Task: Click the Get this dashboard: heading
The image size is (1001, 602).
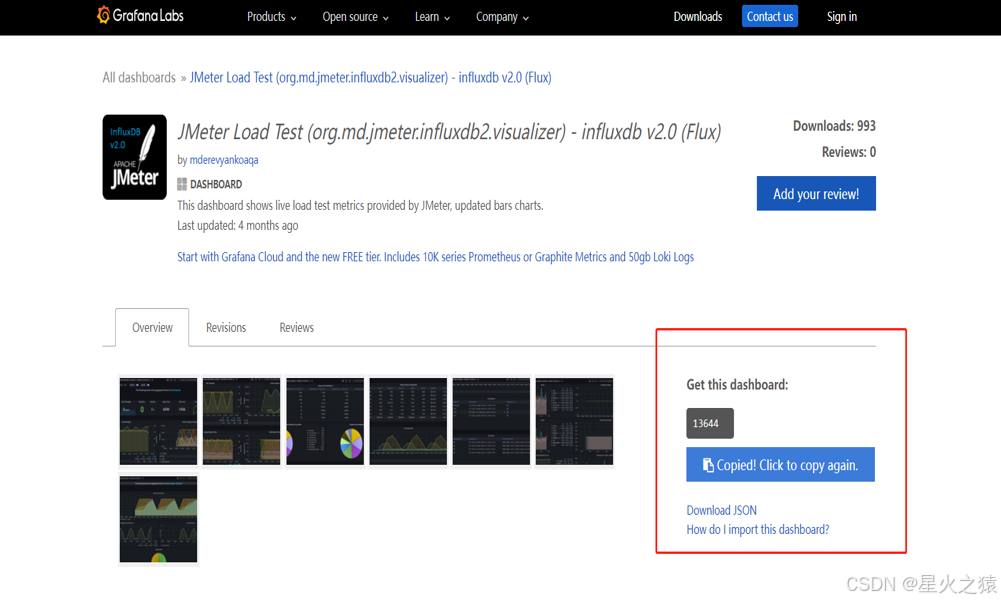Action: tap(737, 384)
